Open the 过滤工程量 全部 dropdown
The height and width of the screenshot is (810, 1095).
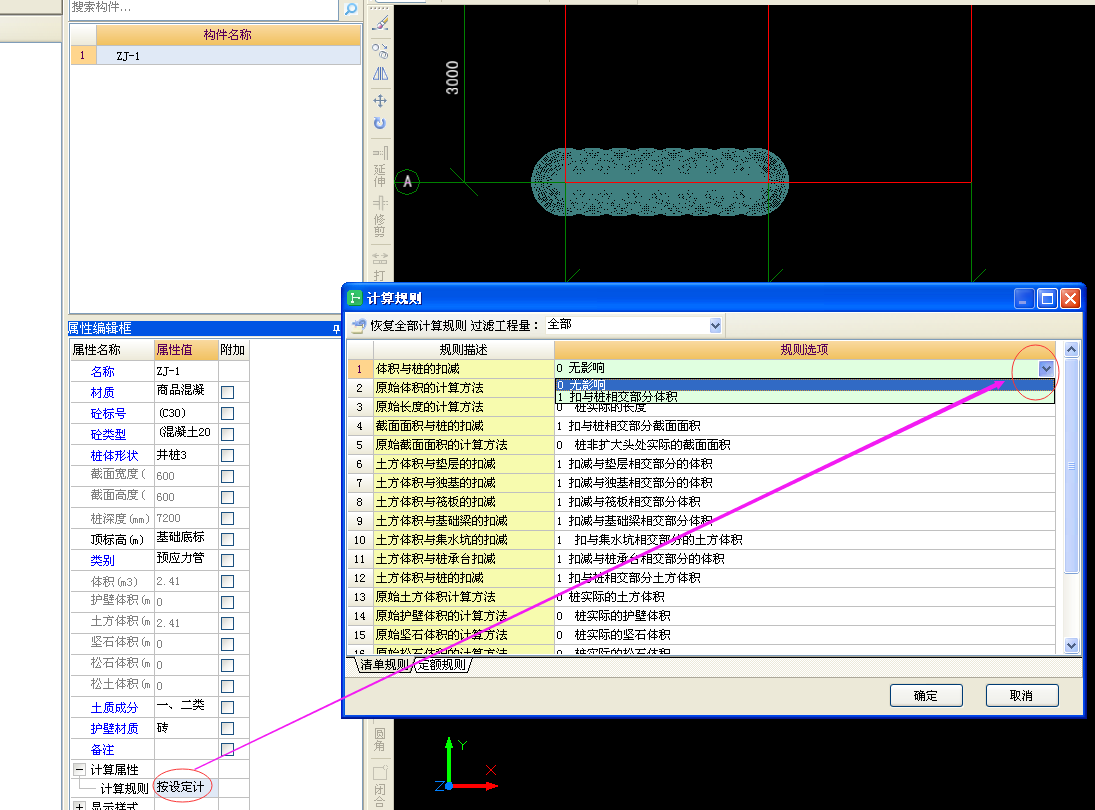point(715,325)
